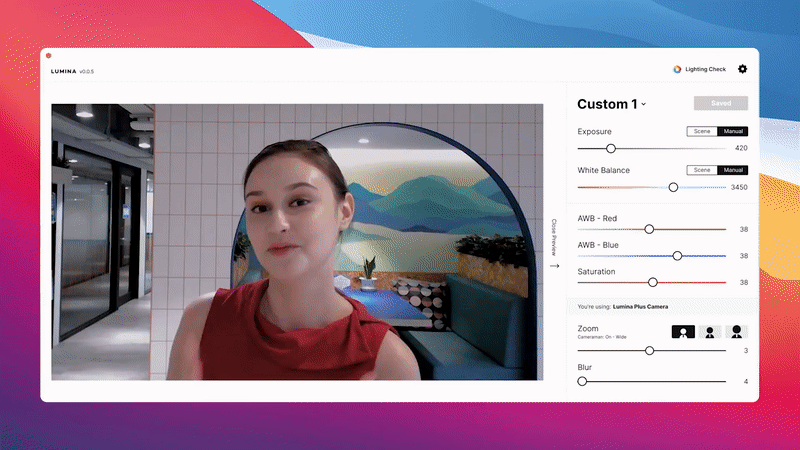Click the Zoom slider handle
Screen dimensions: 800x450
pyautogui.click(x=649, y=351)
